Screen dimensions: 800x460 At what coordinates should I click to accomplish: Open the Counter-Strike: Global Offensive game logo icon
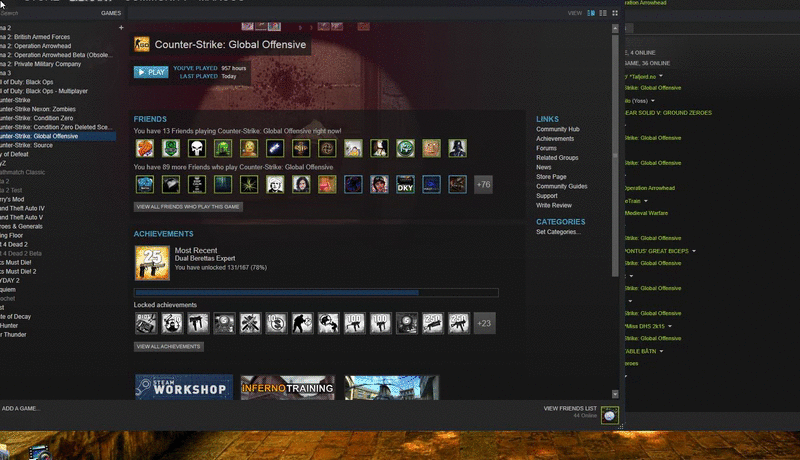click(141, 44)
